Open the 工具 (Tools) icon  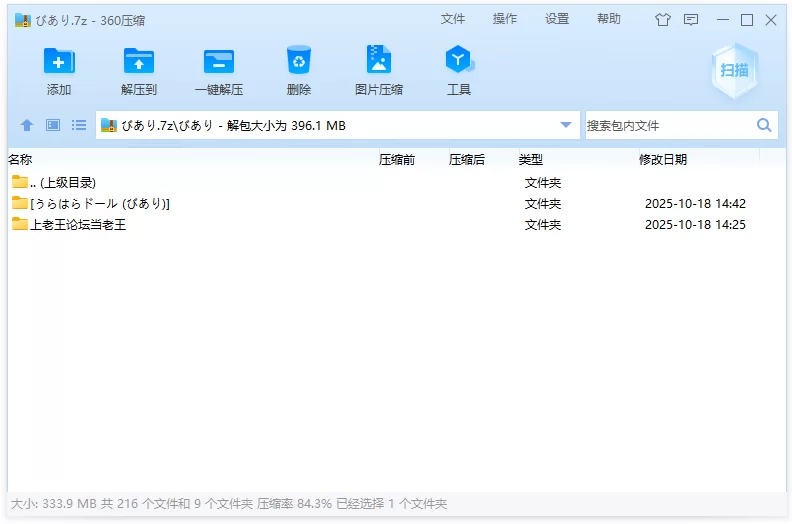pos(459,62)
